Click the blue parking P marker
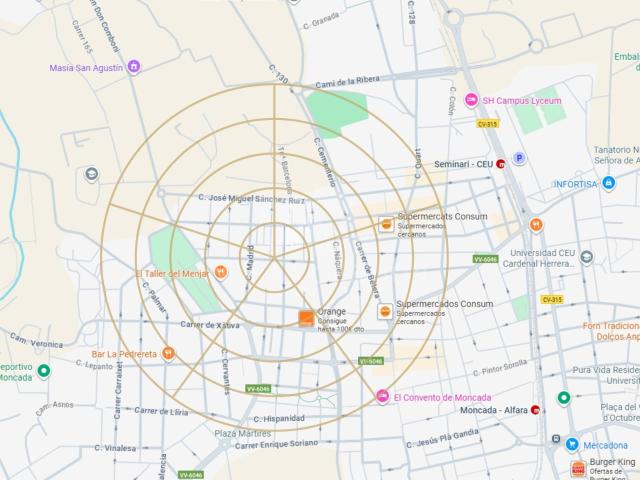640x480 pixels. point(519,158)
